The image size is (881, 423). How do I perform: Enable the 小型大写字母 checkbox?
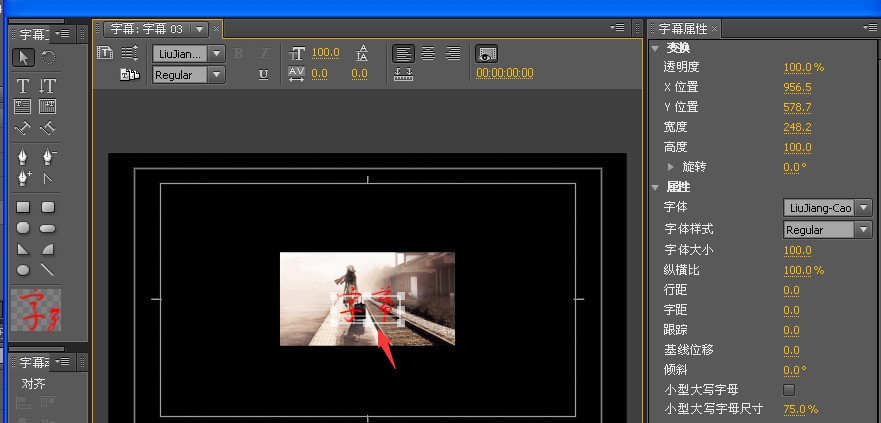788,389
